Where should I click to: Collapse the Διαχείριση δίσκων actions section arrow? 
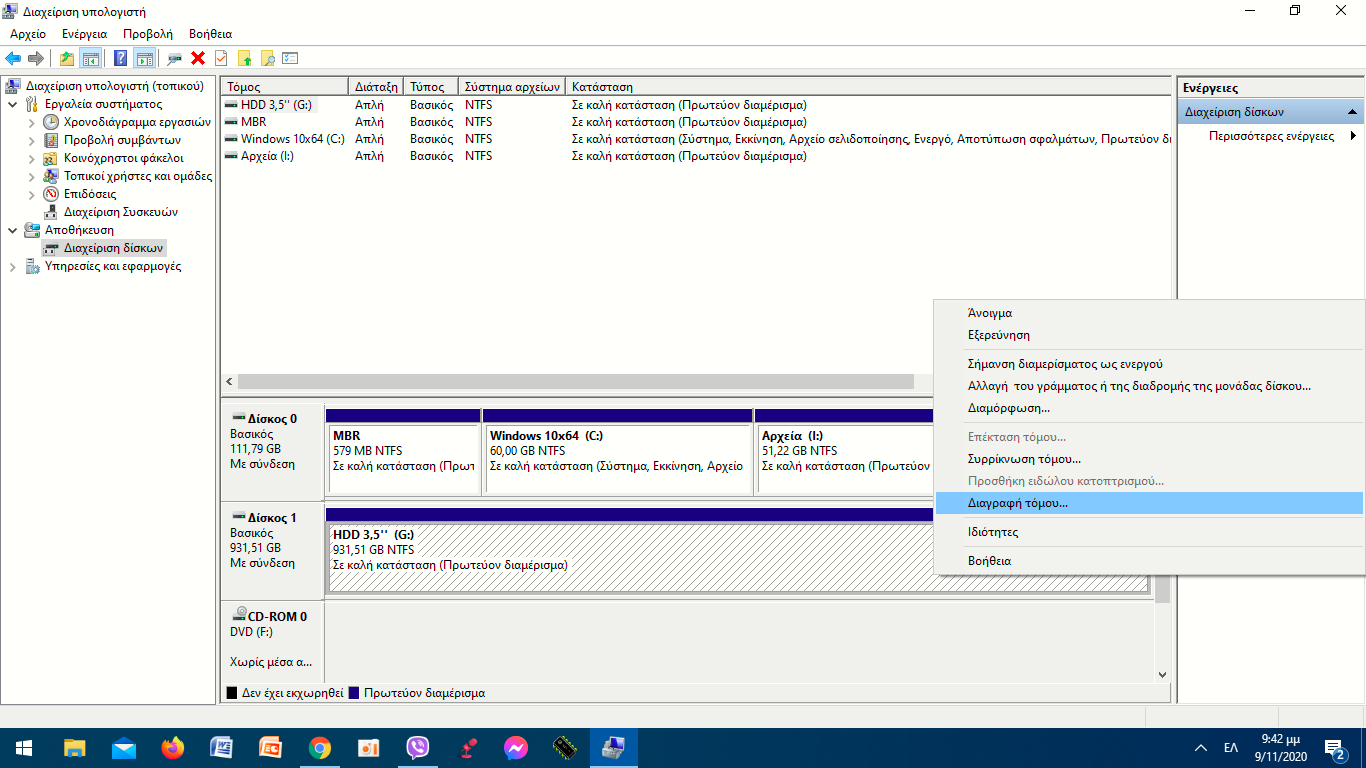[x=1353, y=112]
